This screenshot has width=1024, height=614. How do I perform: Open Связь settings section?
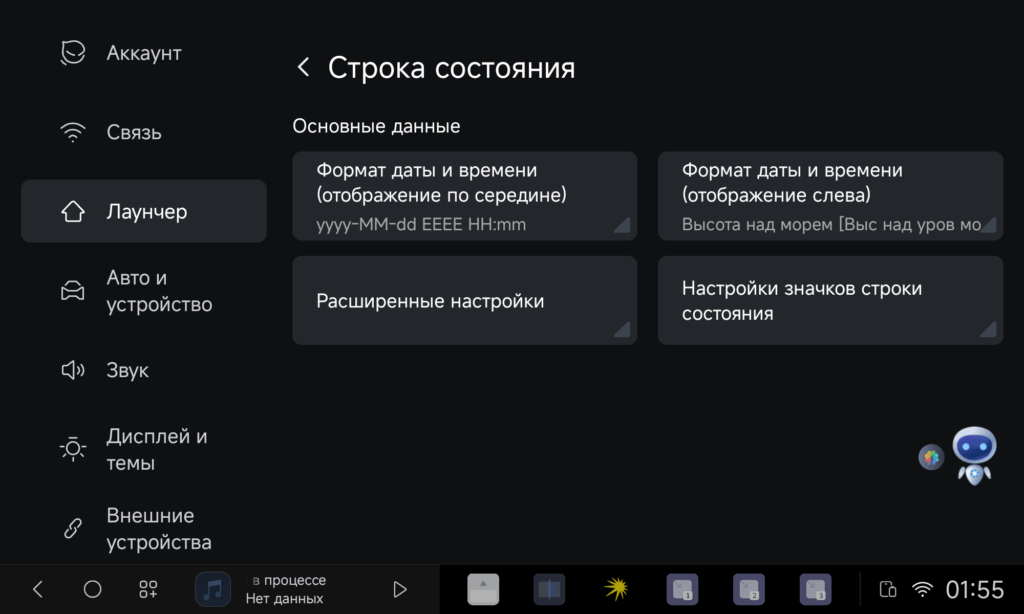click(x=144, y=133)
